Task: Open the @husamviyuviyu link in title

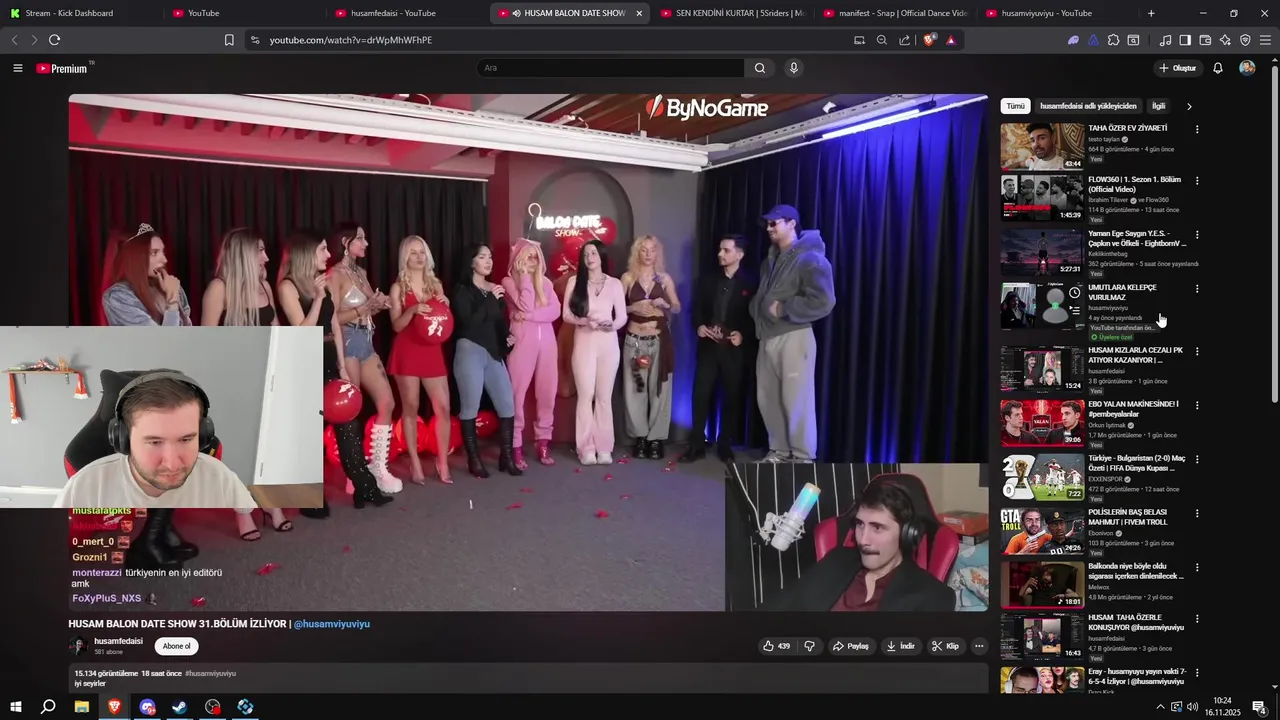Action: coord(332,624)
